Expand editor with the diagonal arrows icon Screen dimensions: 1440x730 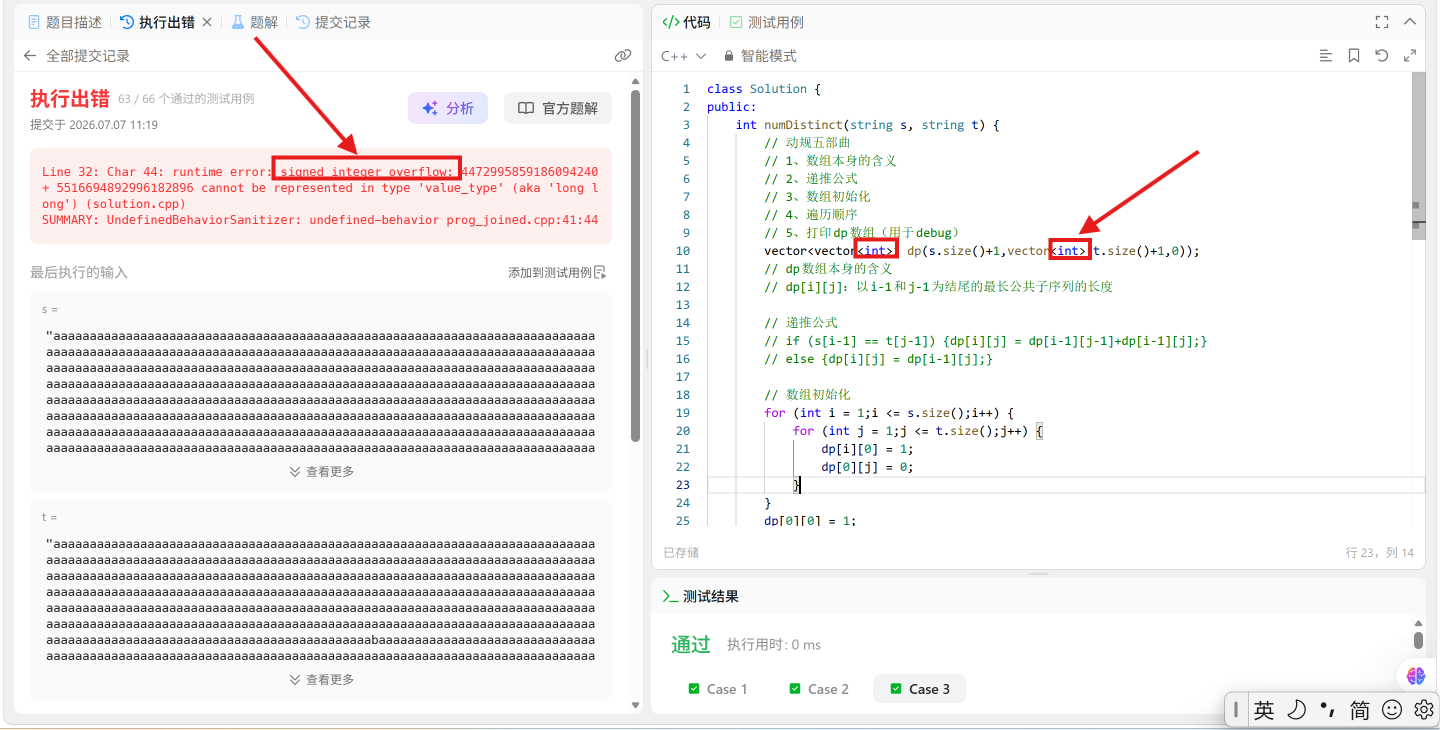click(1410, 56)
